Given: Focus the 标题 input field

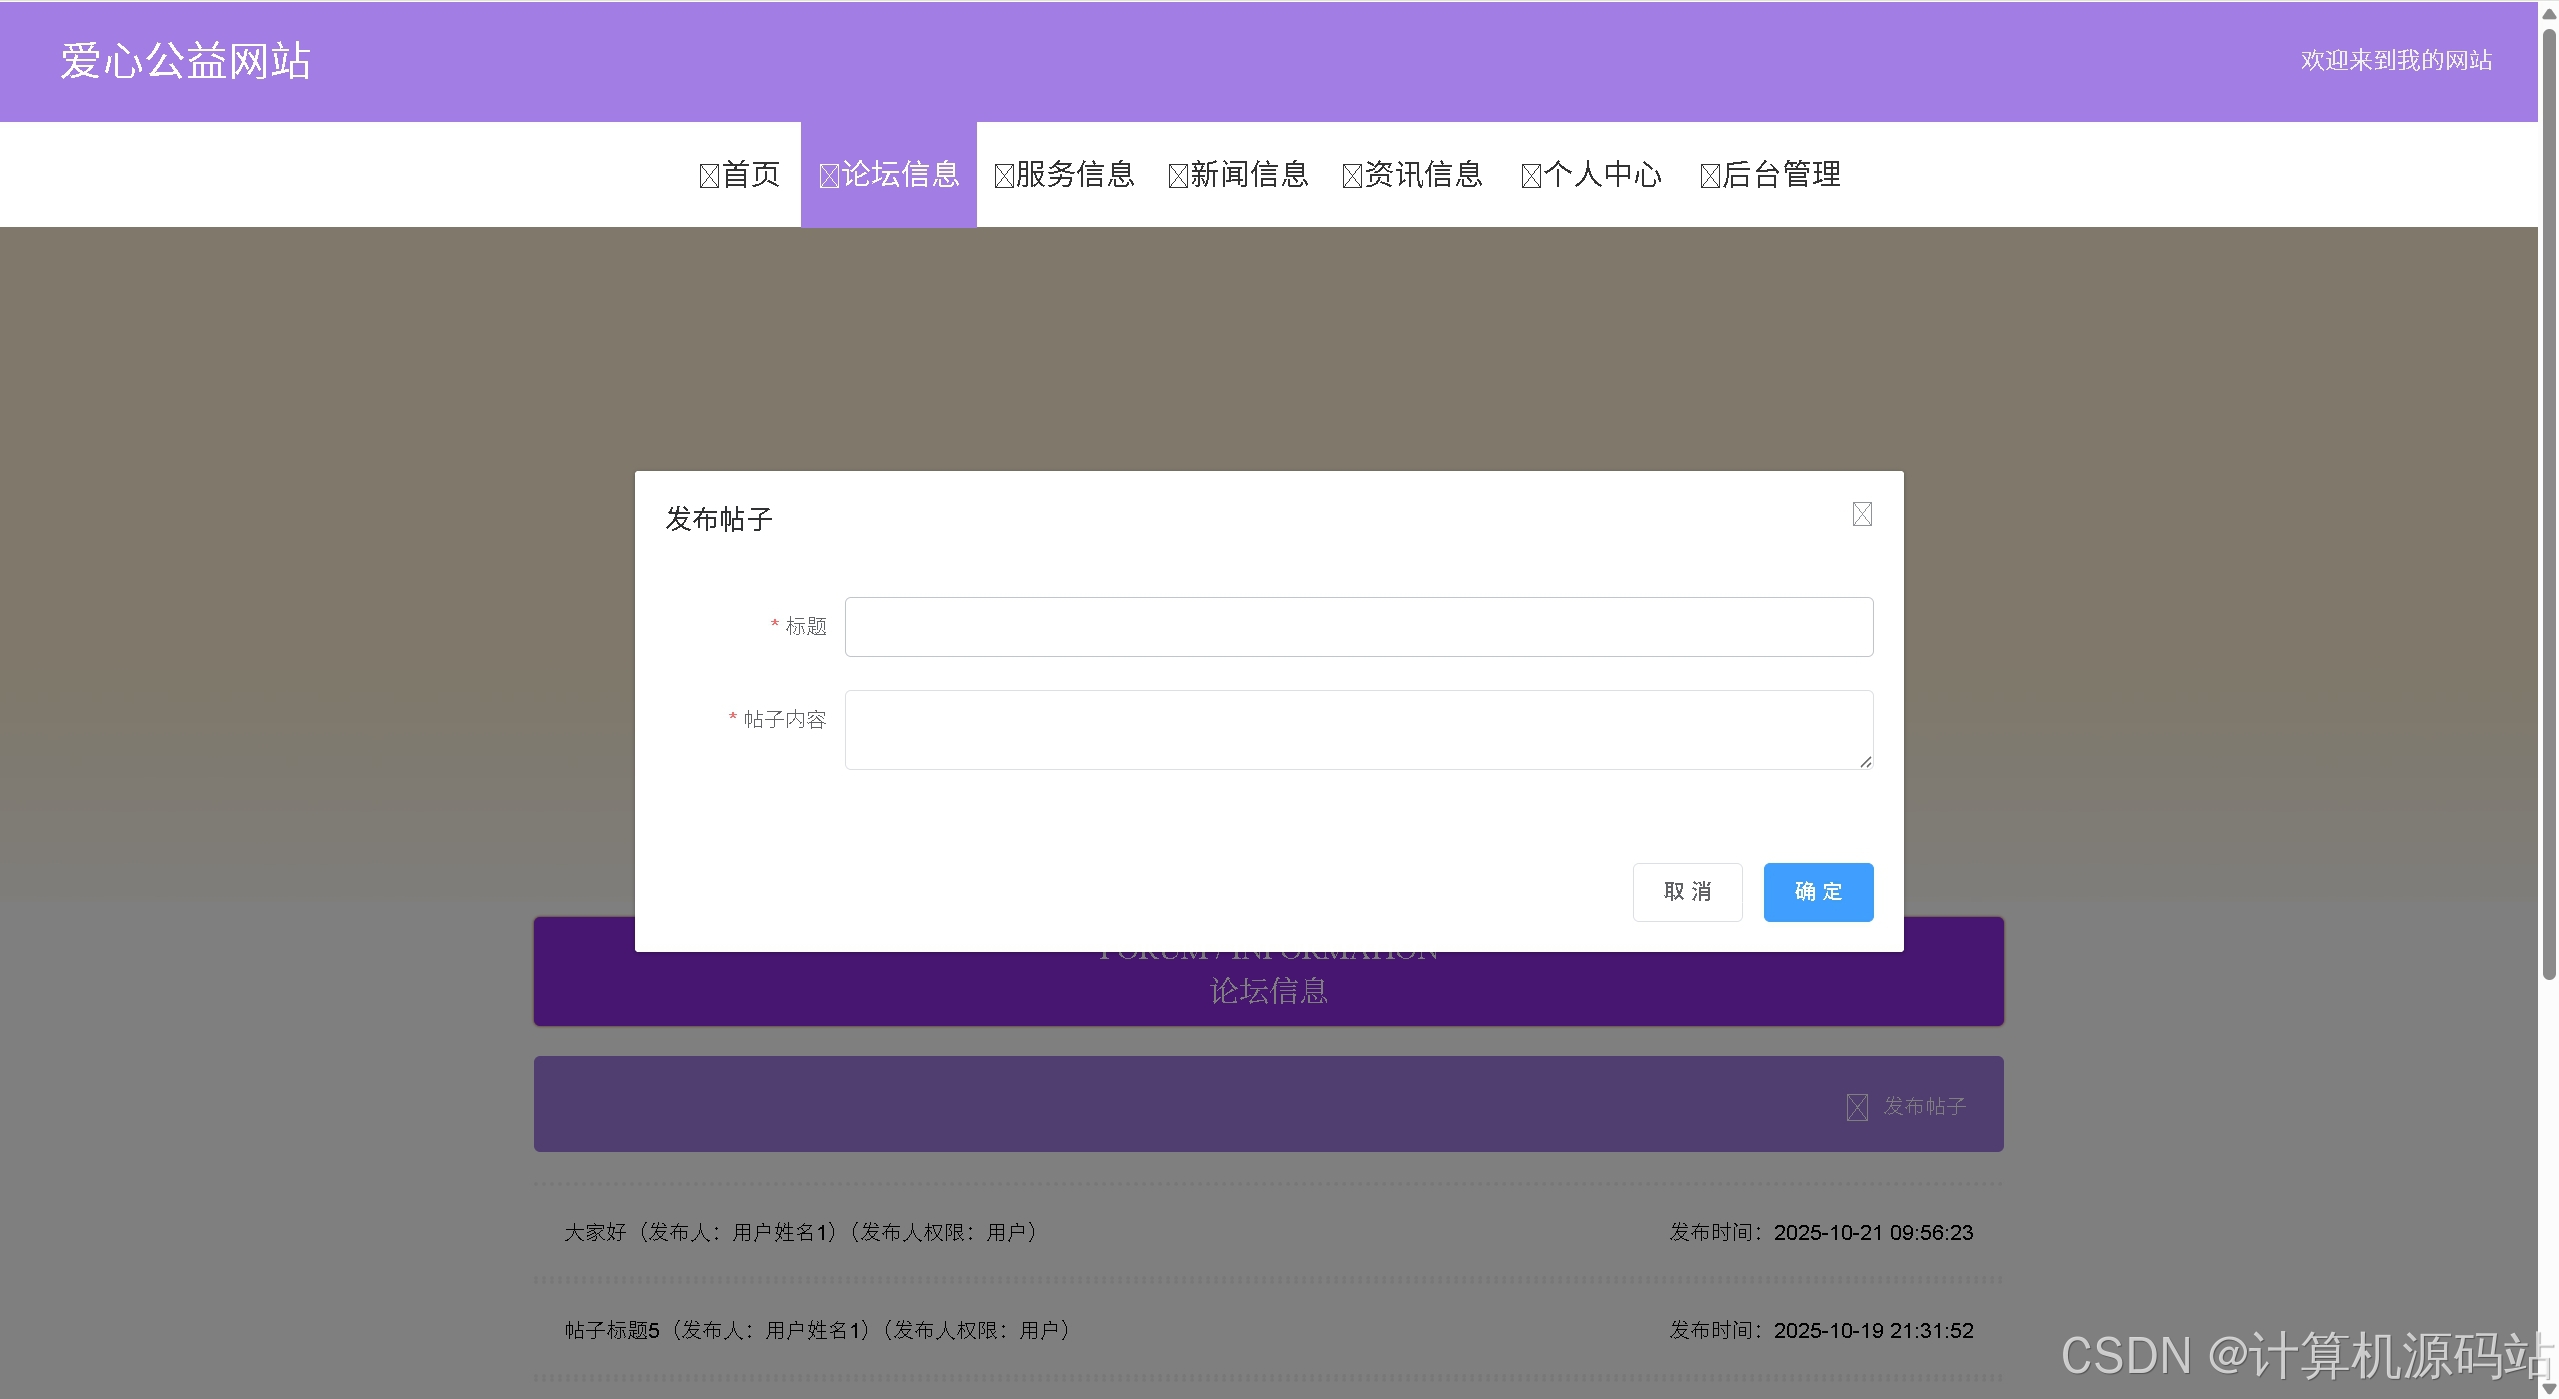Looking at the screenshot, I should click(1358, 627).
